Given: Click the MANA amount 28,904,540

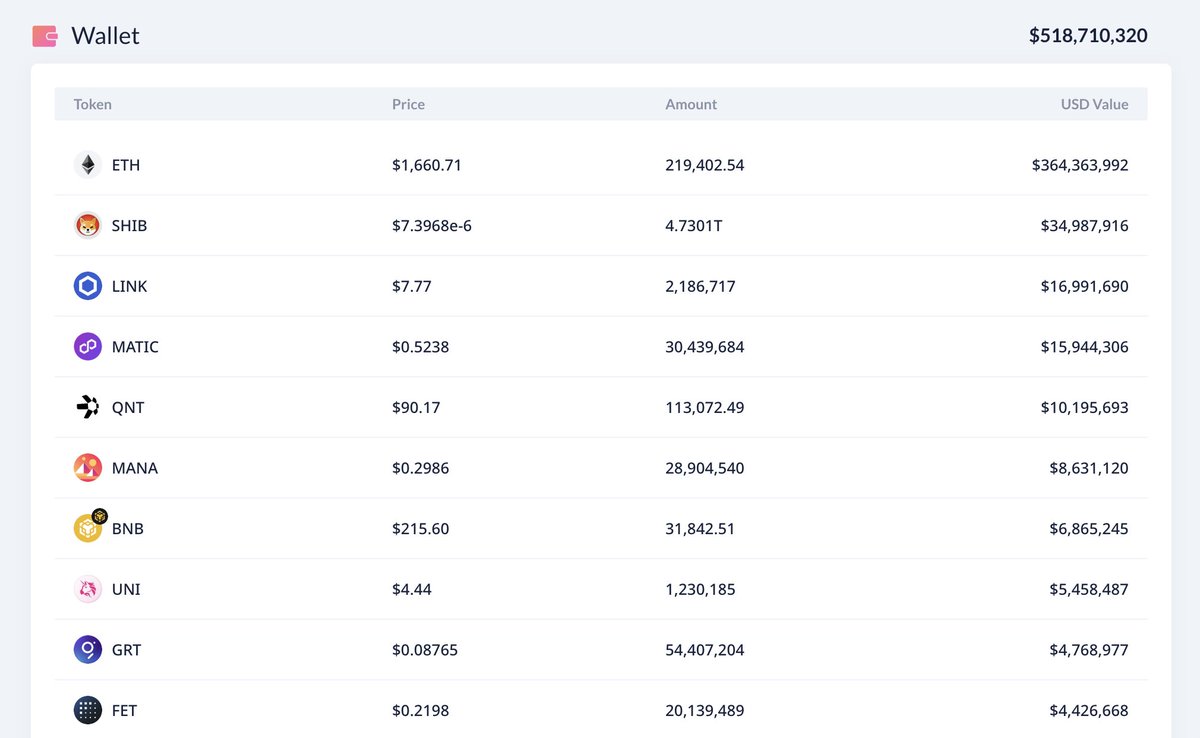Looking at the screenshot, I should [705, 468].
